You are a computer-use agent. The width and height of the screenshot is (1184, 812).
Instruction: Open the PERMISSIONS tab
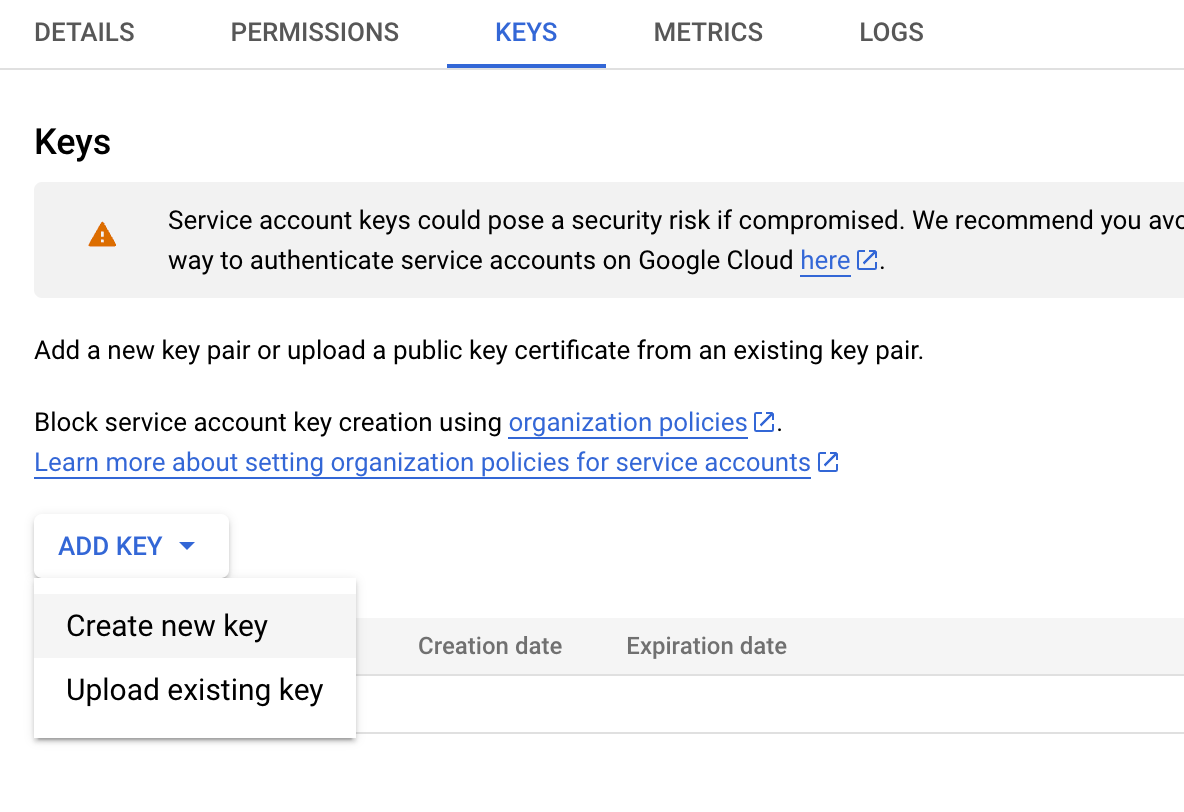pyautogui.click(x=315, y=33)
